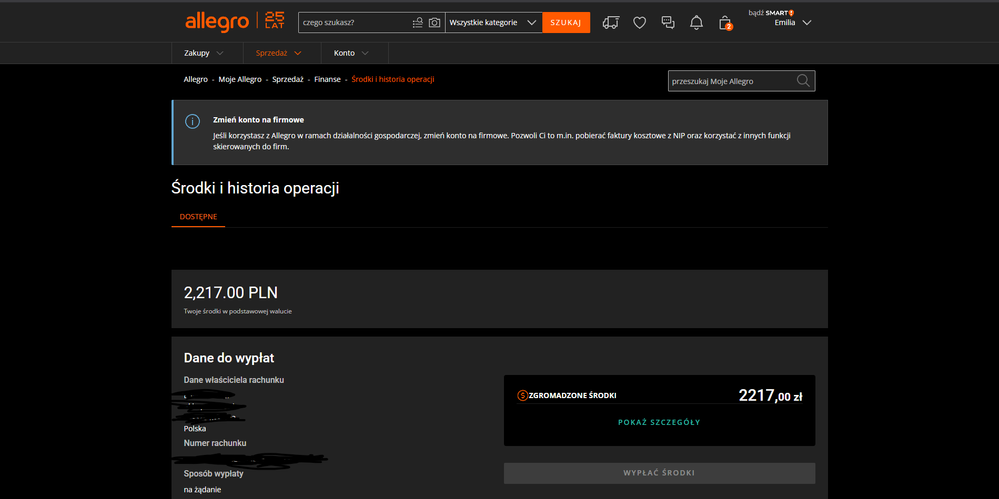
Task: Click 'Twoje środki w podstawowej walucie' text
Action: coord(238,312)
